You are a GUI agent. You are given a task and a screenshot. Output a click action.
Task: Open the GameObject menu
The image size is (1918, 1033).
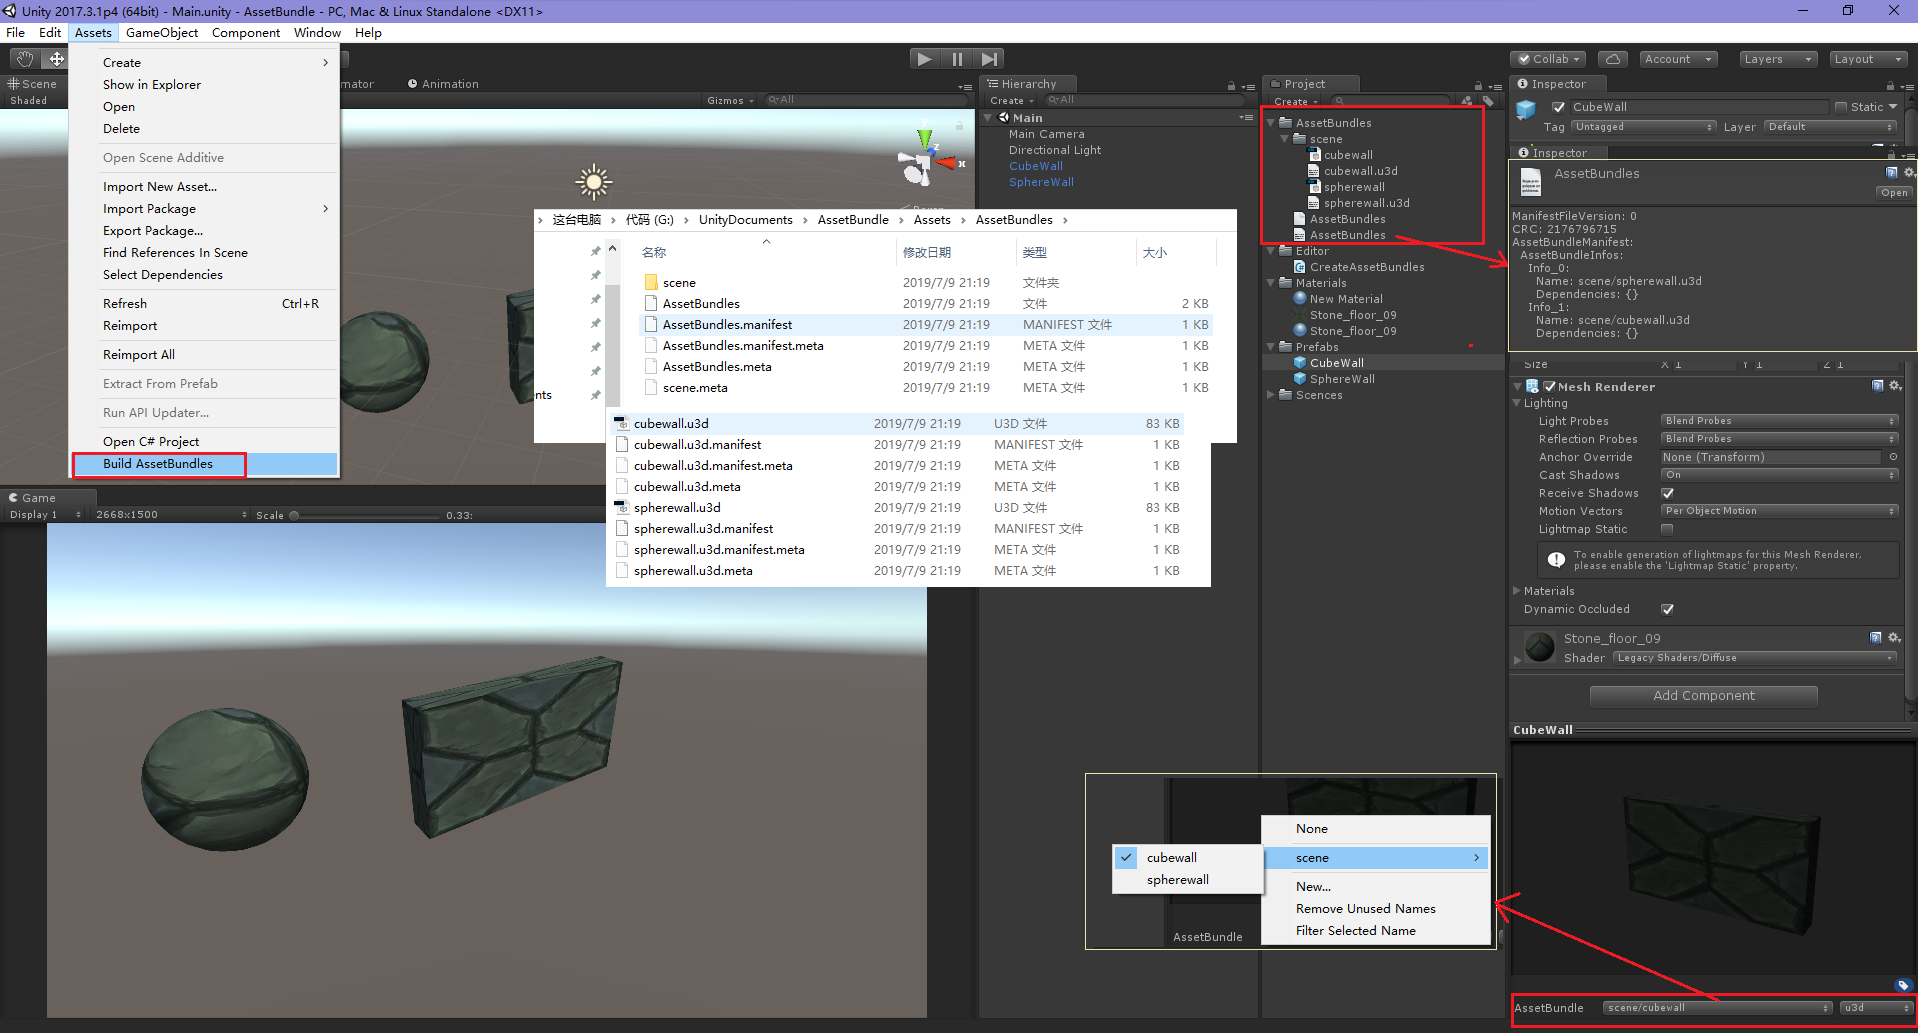pyautogui.click(x=162, y=33)
